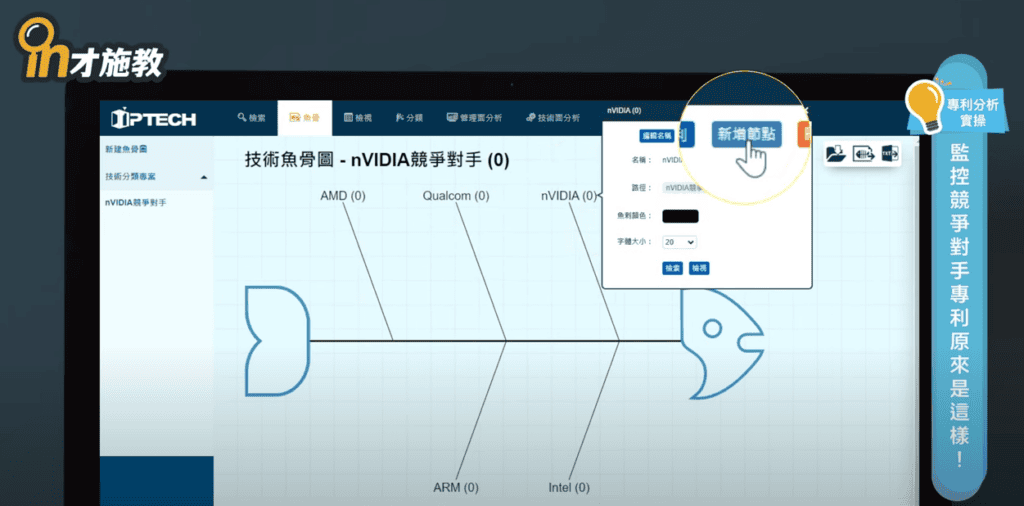Click the IPTECH logo

click(154, 119)
